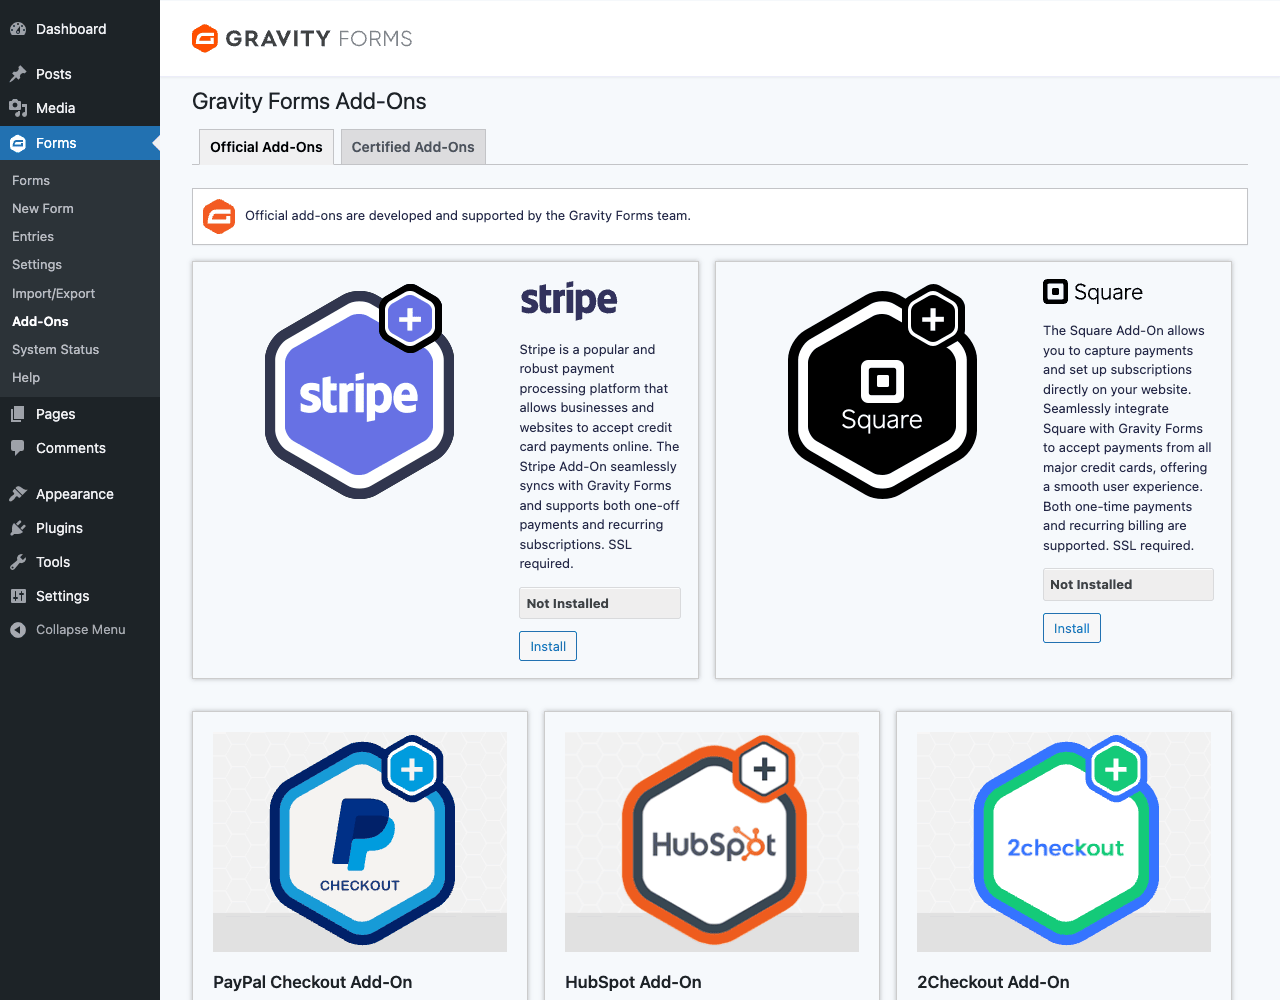1280x1000 pixels.
Task: Install the Square add-on
Action: (1072, 628)
